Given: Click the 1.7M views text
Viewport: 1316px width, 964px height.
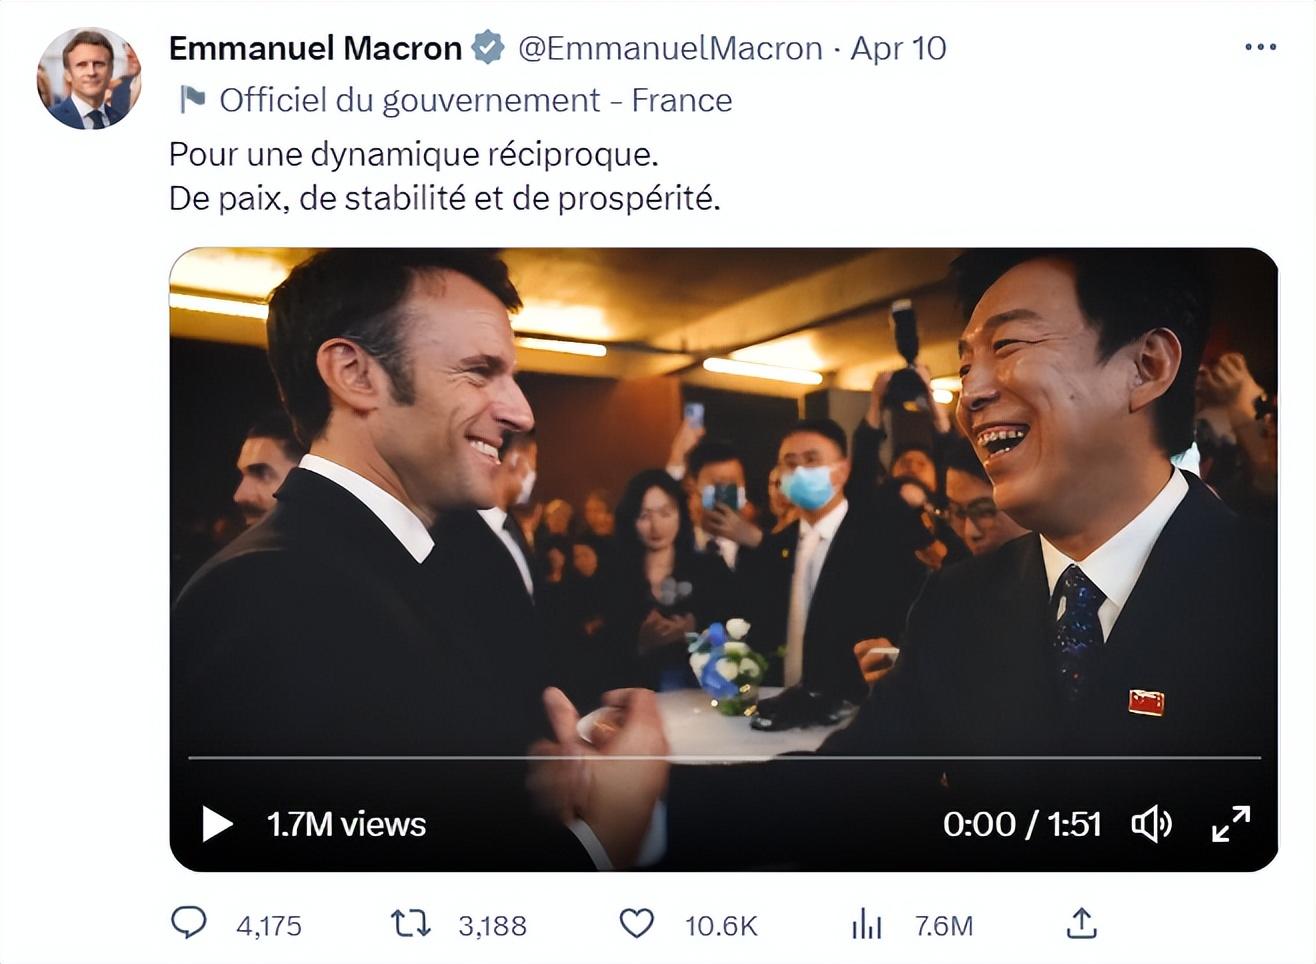Looking at the screenshot, I should coord(346,824).
